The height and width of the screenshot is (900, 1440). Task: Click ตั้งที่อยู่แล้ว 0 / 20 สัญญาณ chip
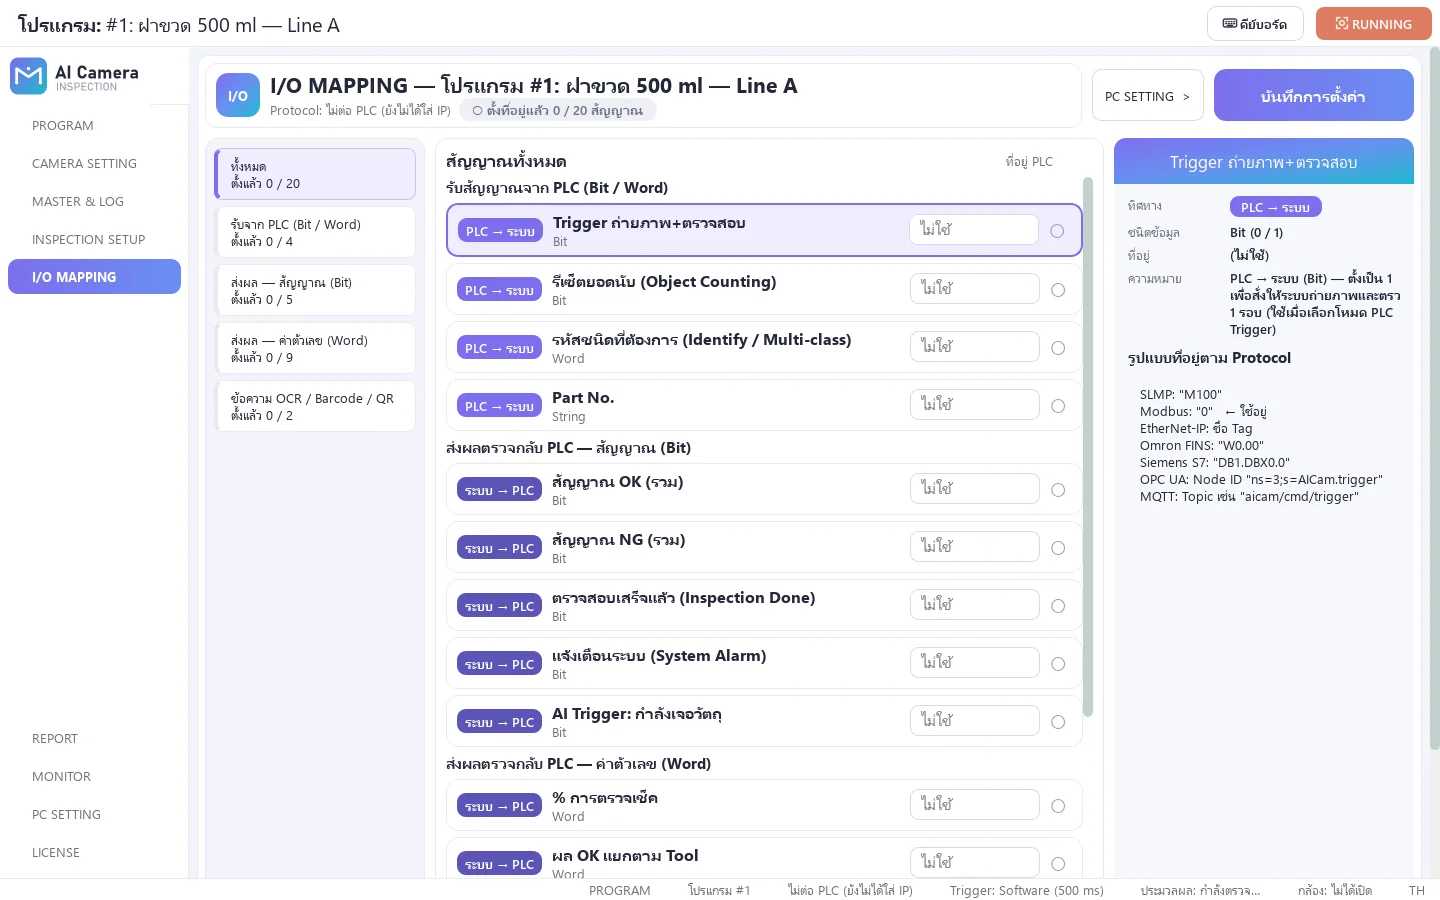(558, 110)
